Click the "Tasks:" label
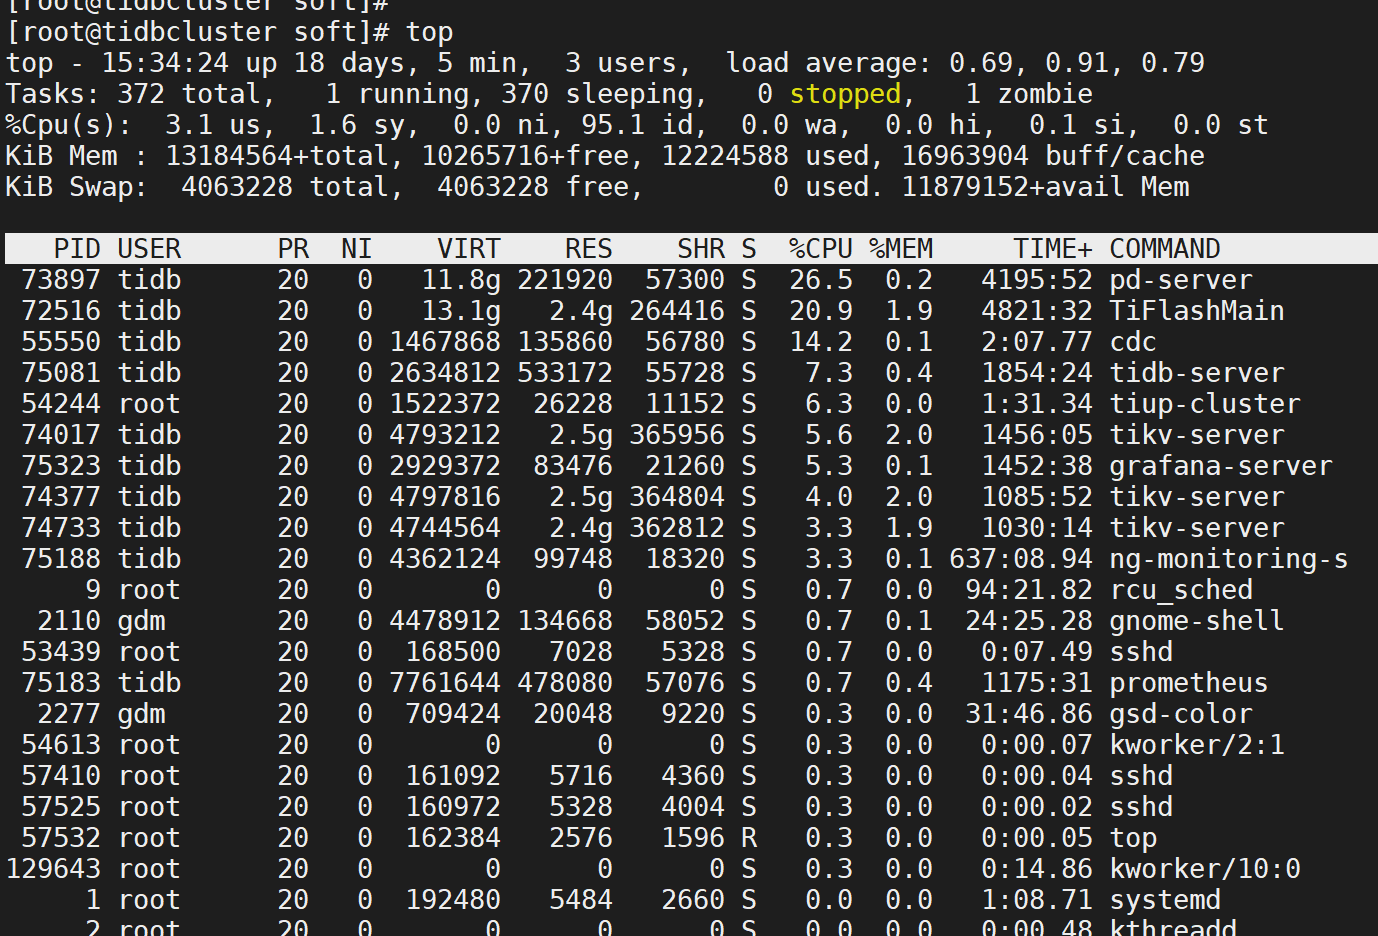 53,94
